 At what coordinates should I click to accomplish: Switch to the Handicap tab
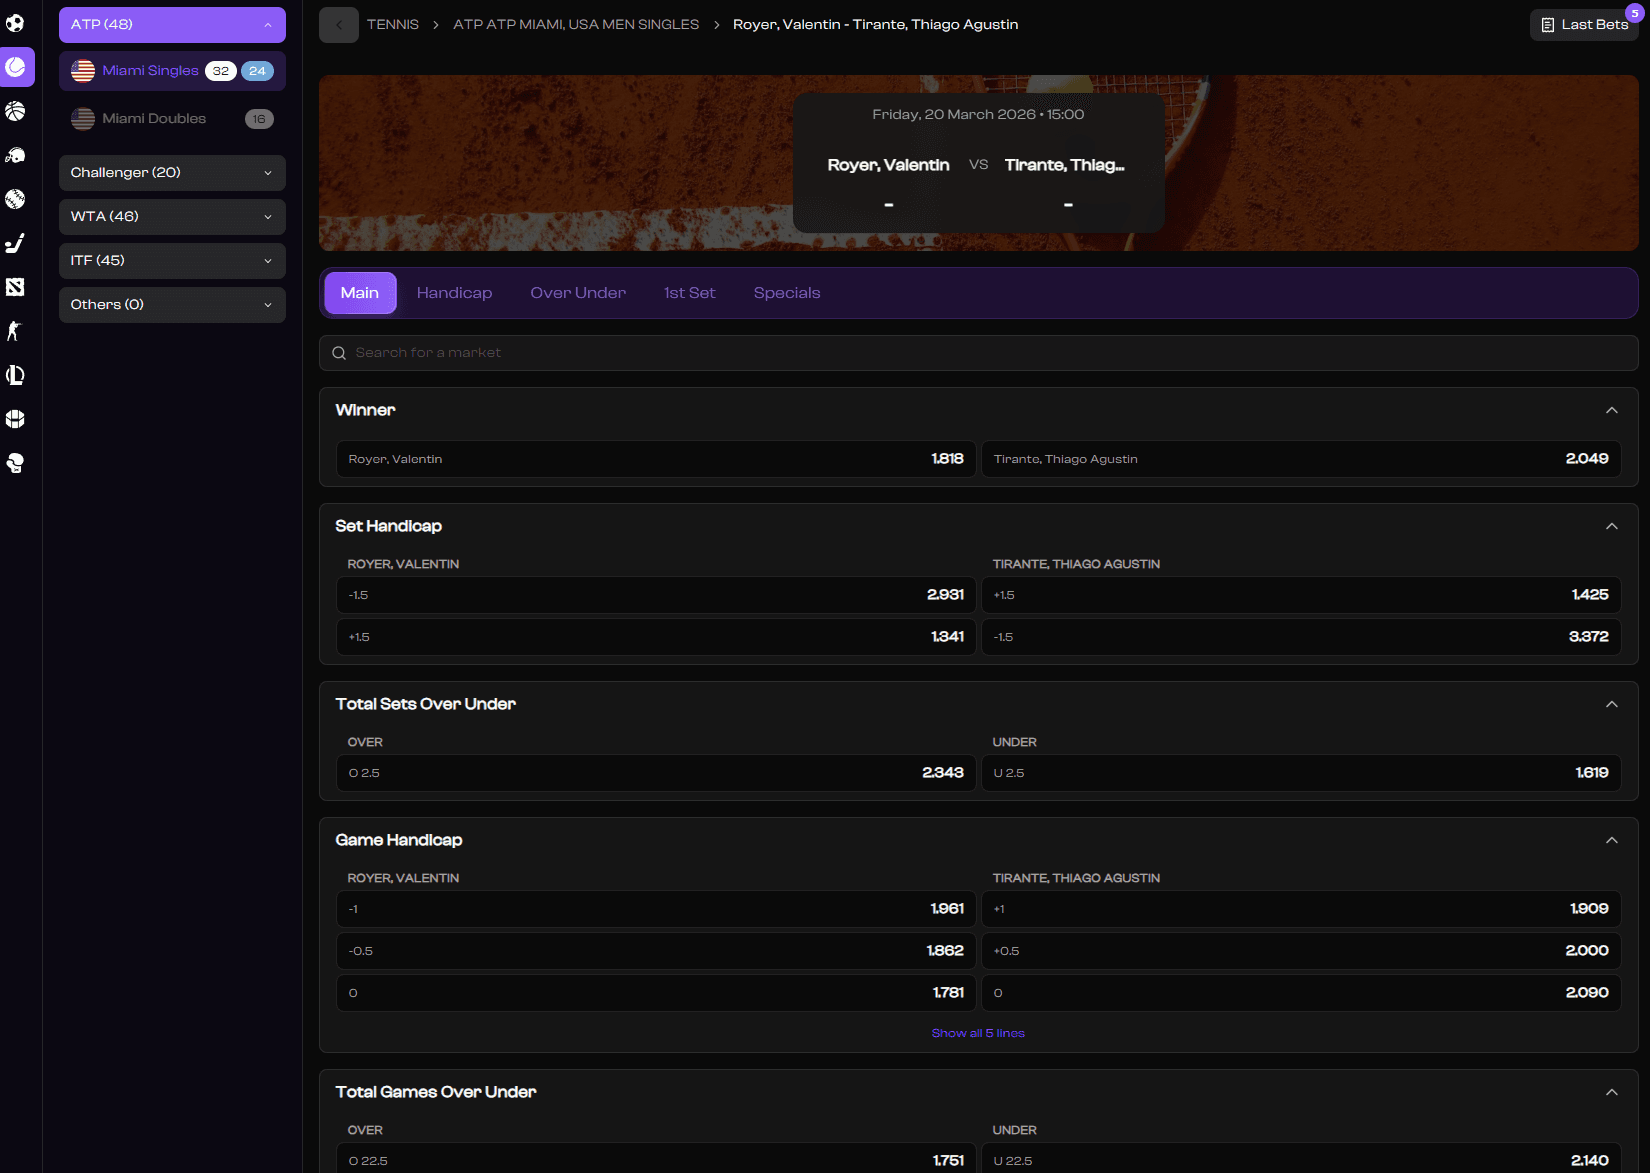click(x=454, y=293)
